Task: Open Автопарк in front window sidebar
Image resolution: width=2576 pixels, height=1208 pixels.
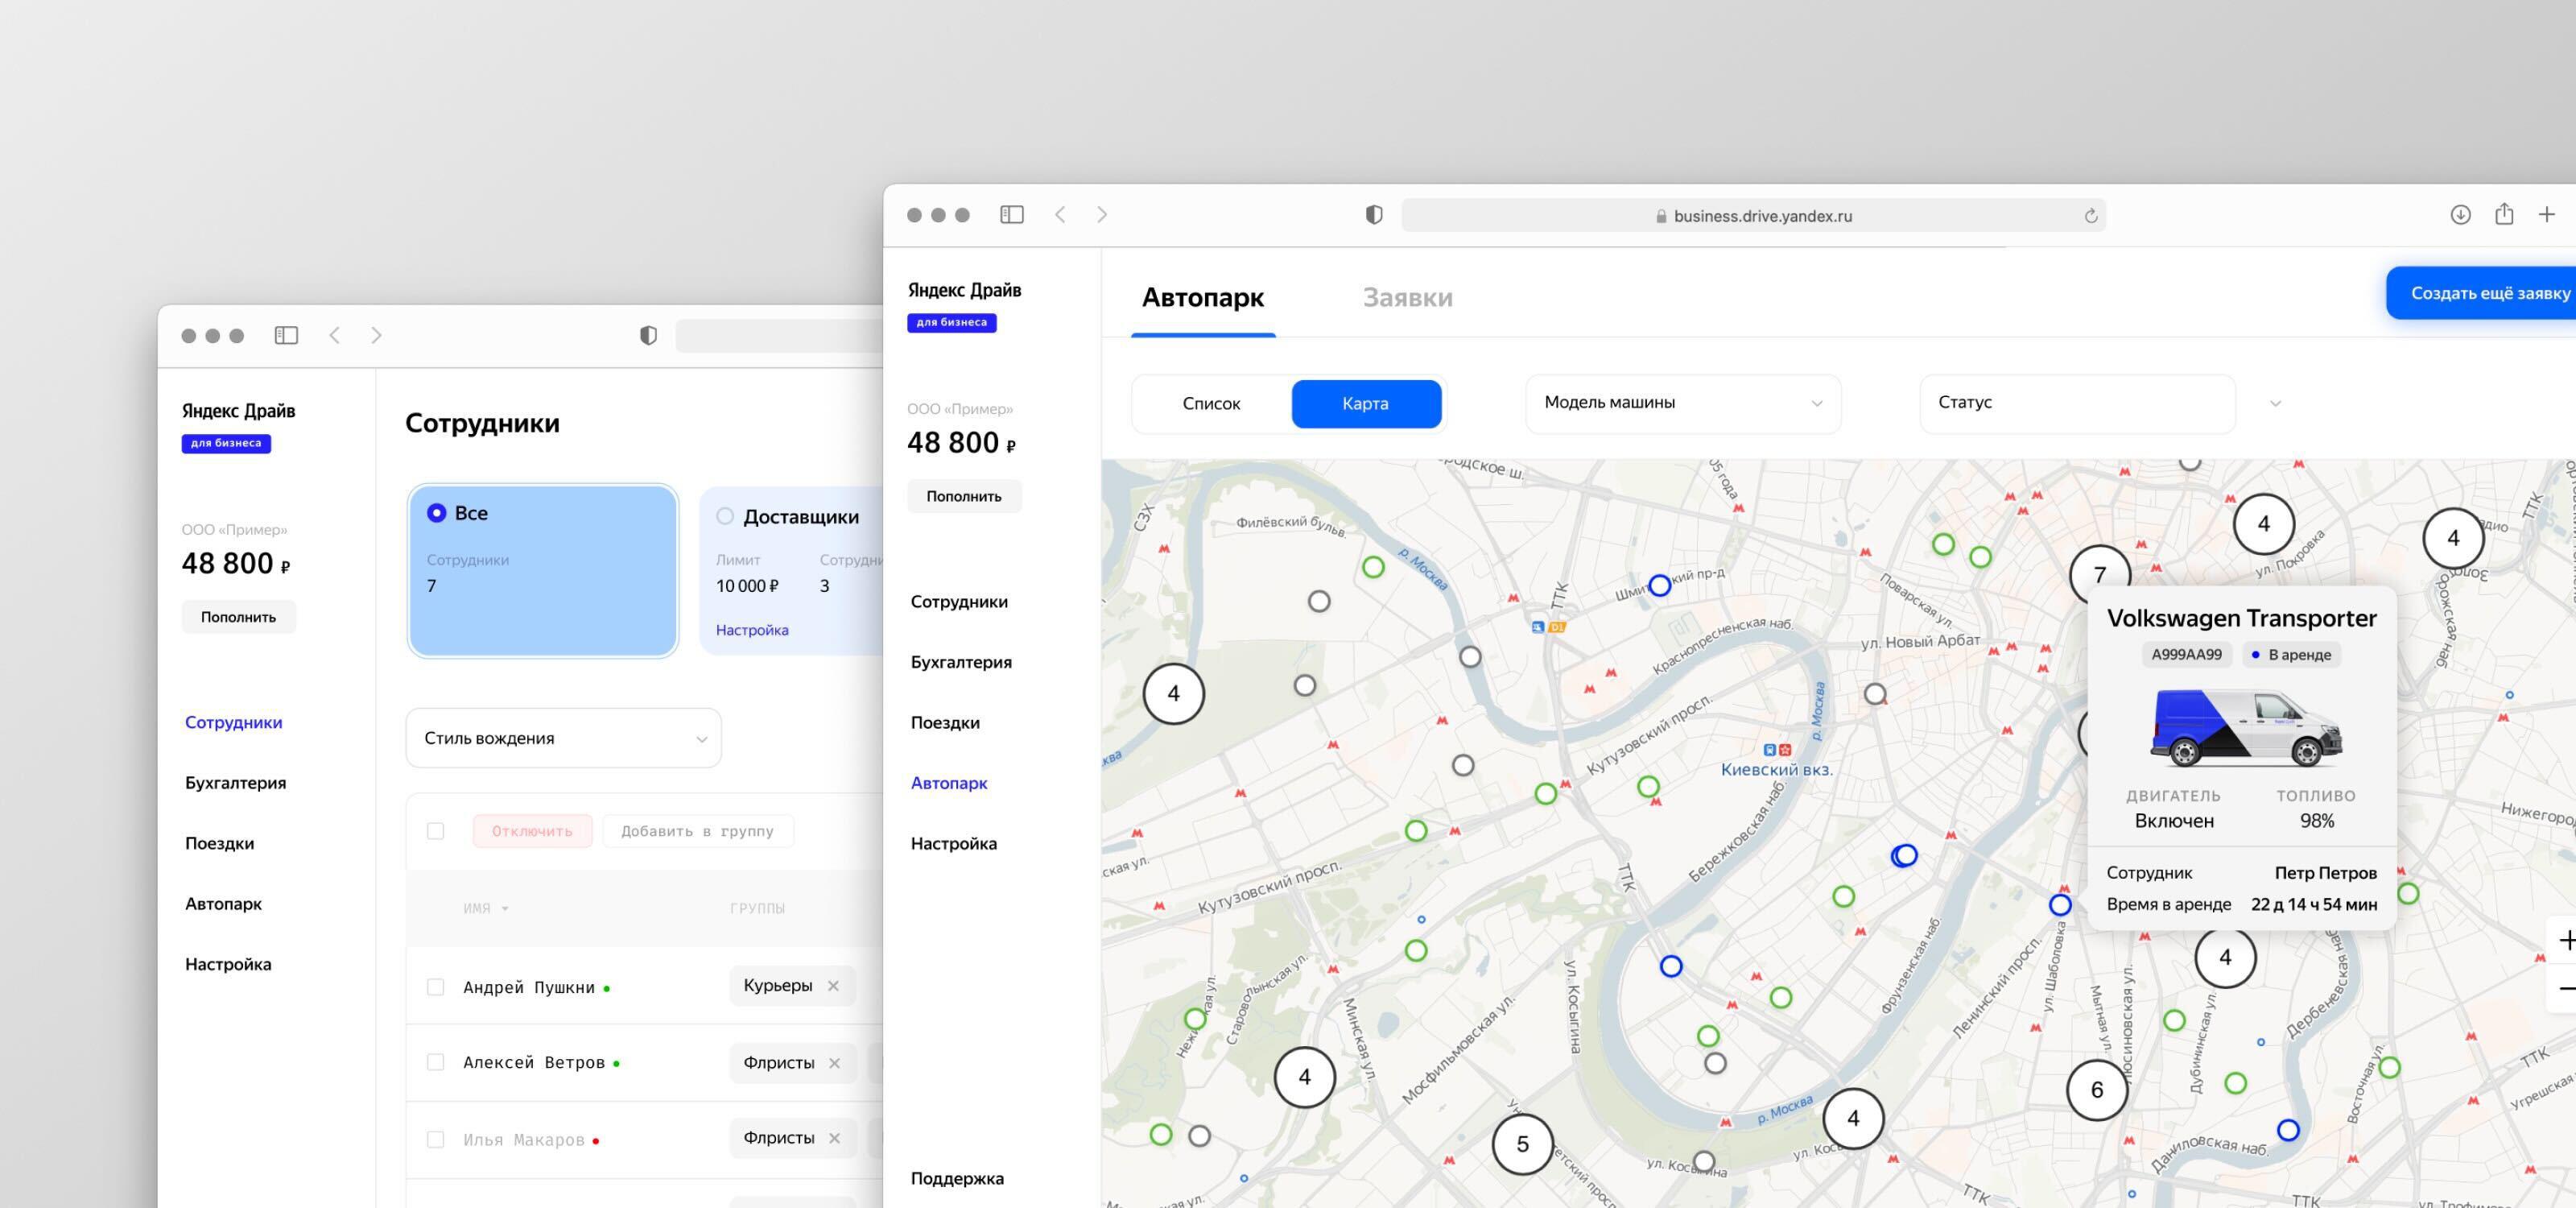Action: coord(949,783)
